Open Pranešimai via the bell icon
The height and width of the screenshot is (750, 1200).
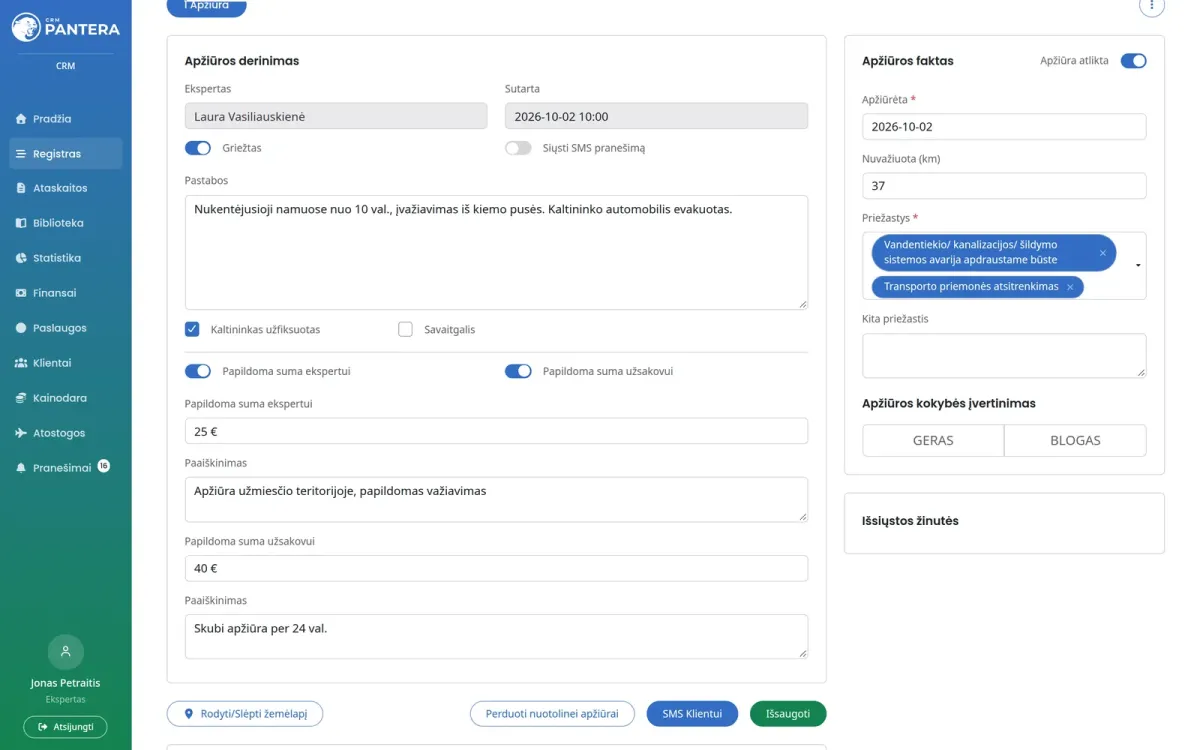tap(21, 468)
